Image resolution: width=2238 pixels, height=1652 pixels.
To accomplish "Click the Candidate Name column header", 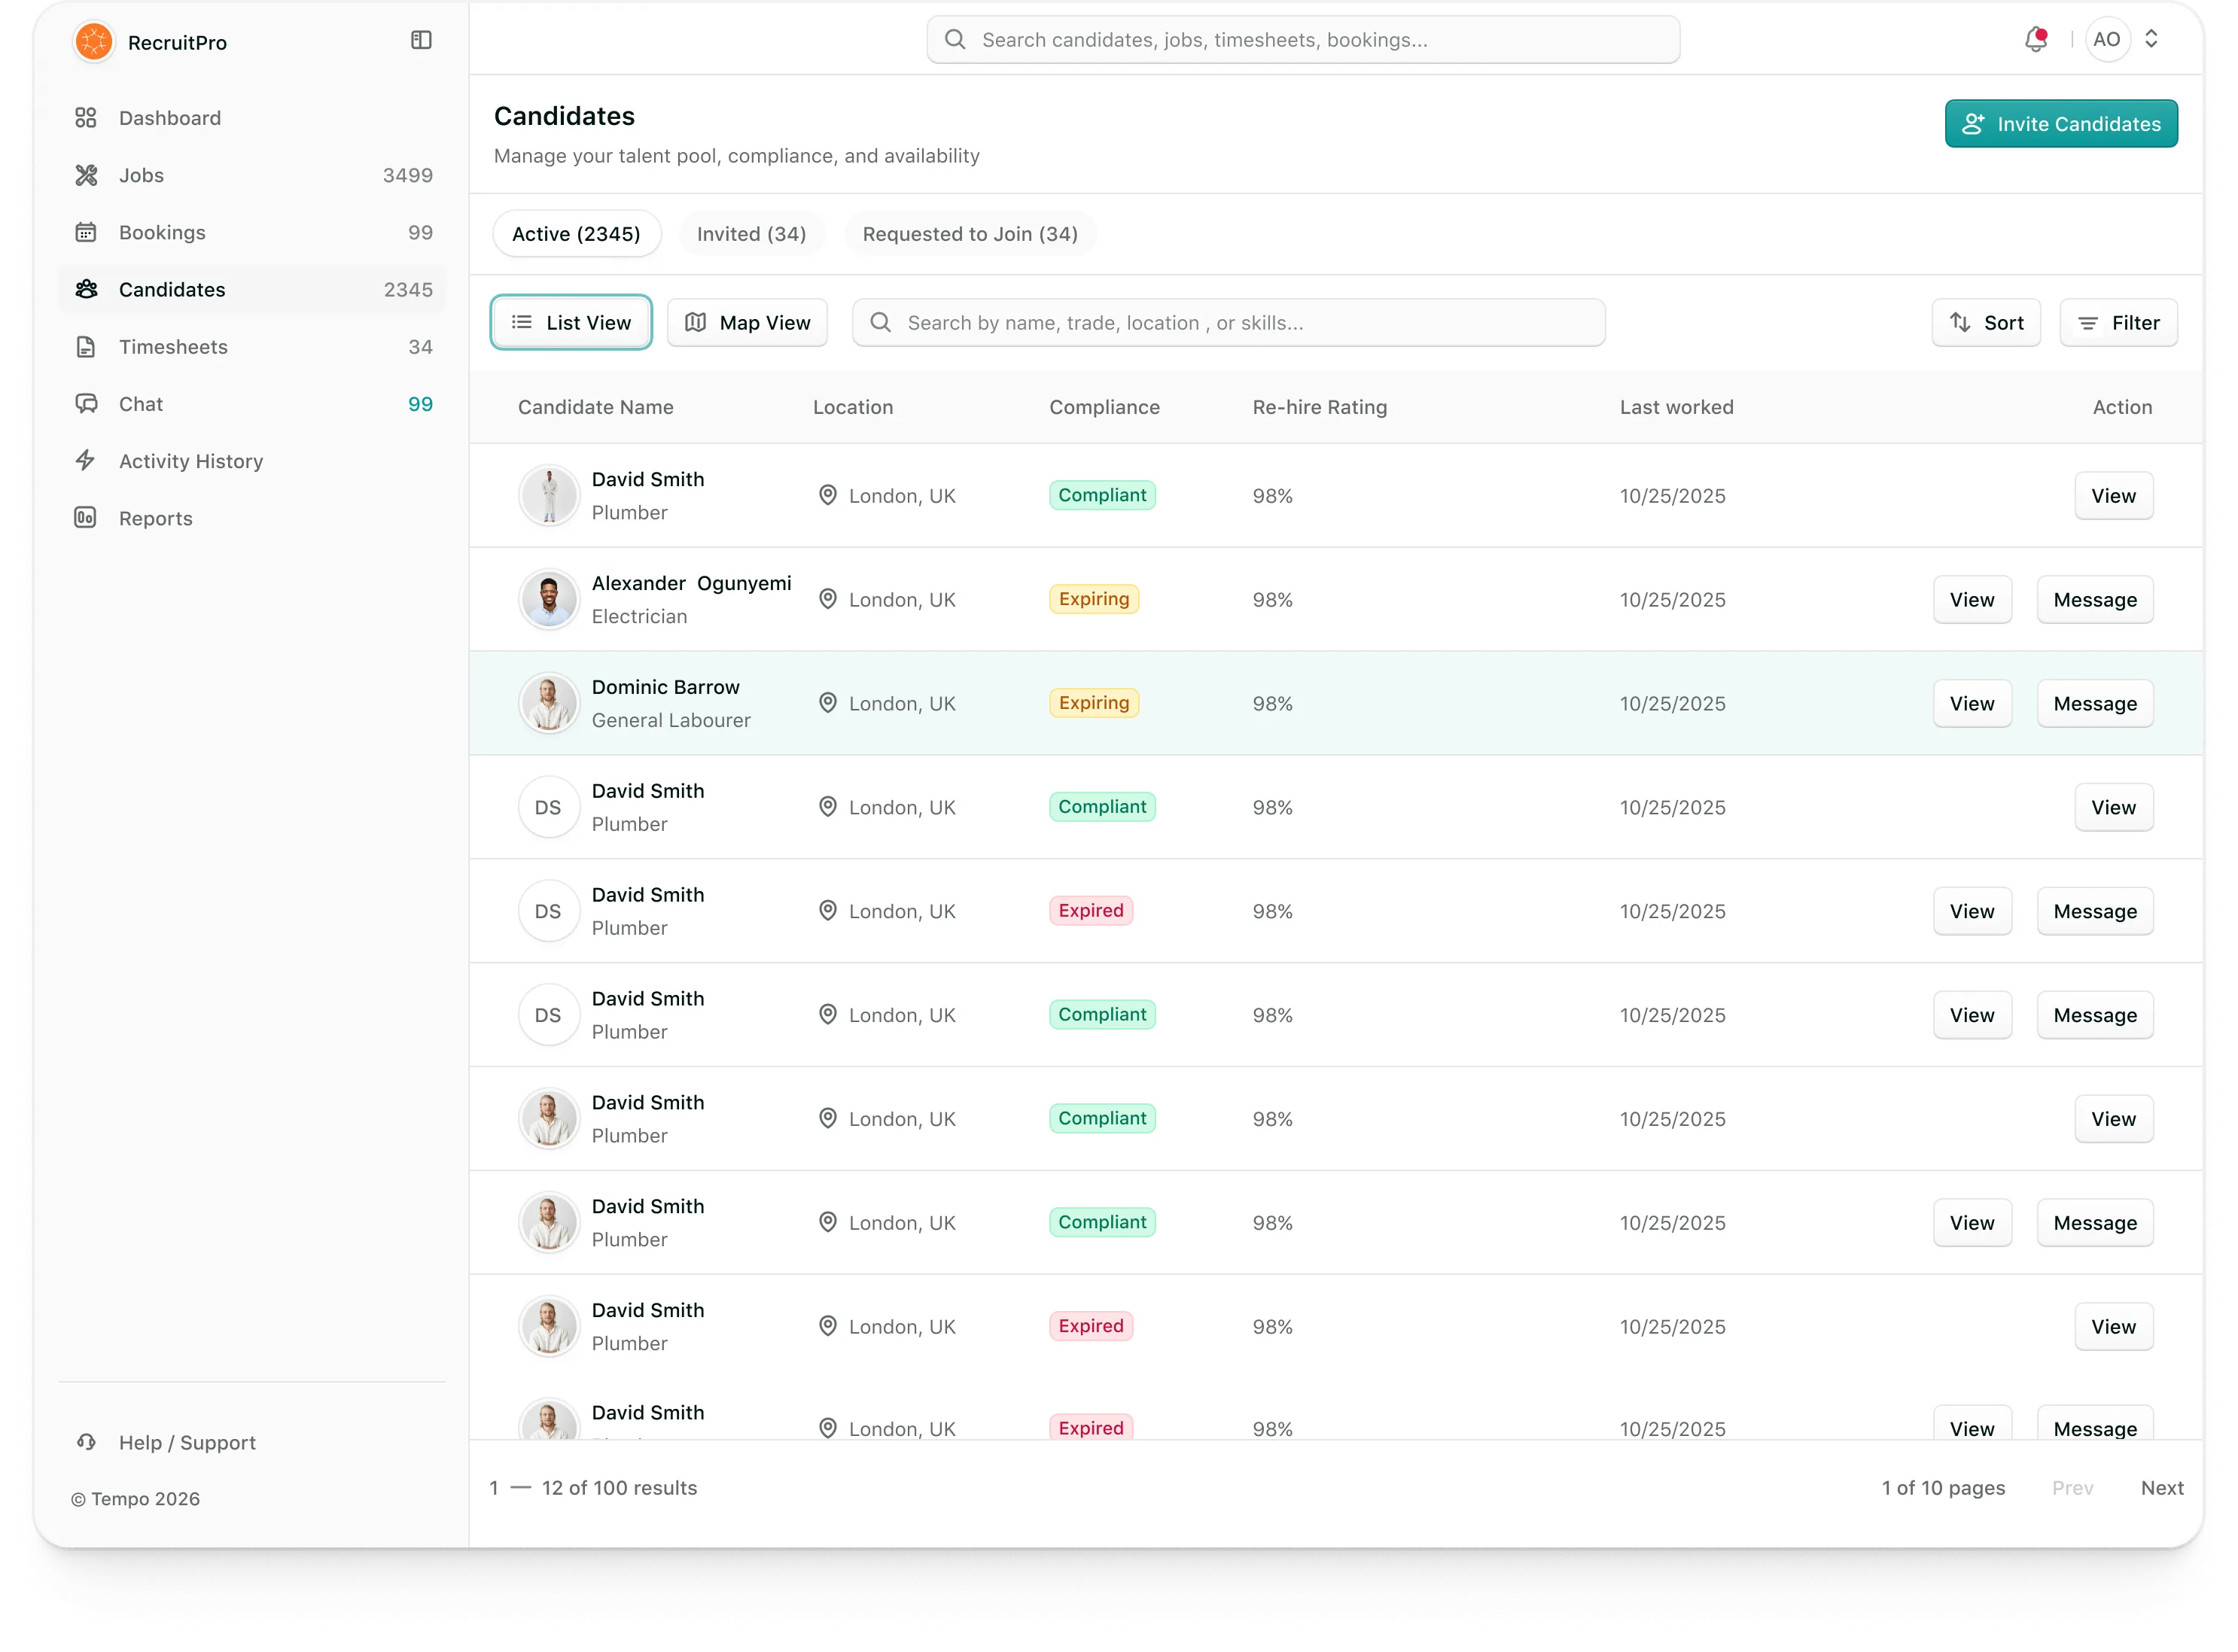I will pos(595,407).
